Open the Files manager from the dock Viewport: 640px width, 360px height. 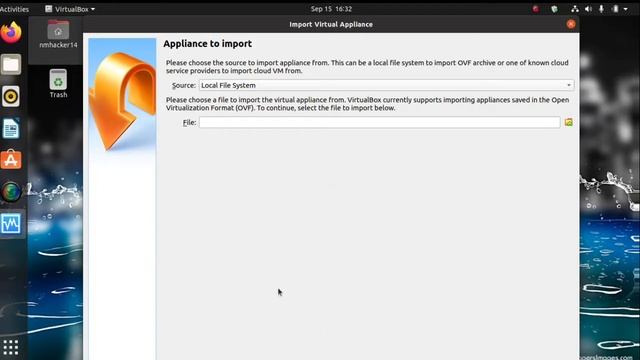point(11,64)
